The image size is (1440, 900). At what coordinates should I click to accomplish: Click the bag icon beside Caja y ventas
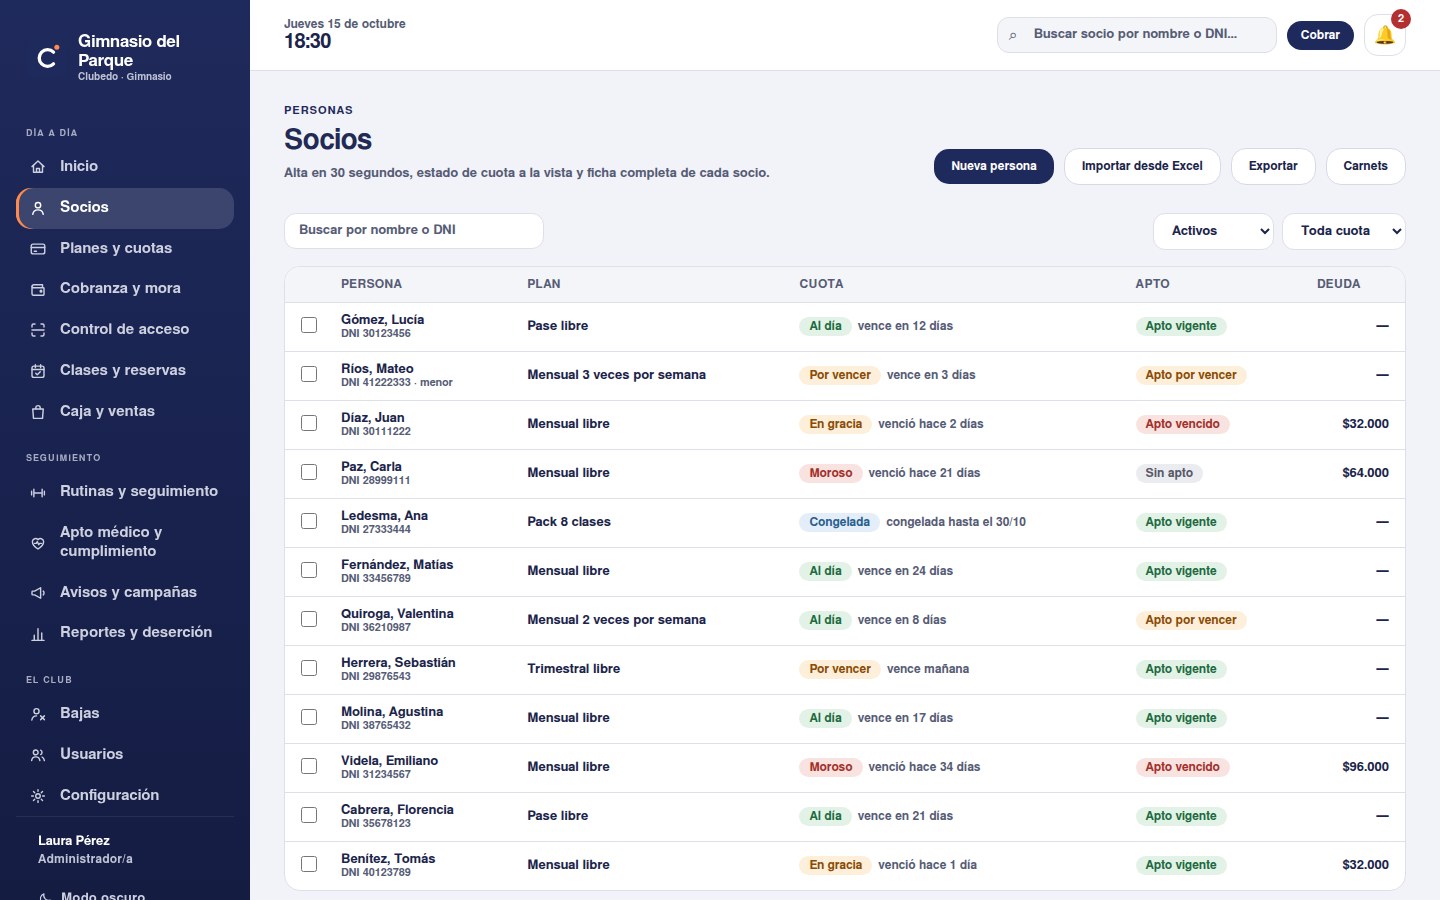[38, 412]
